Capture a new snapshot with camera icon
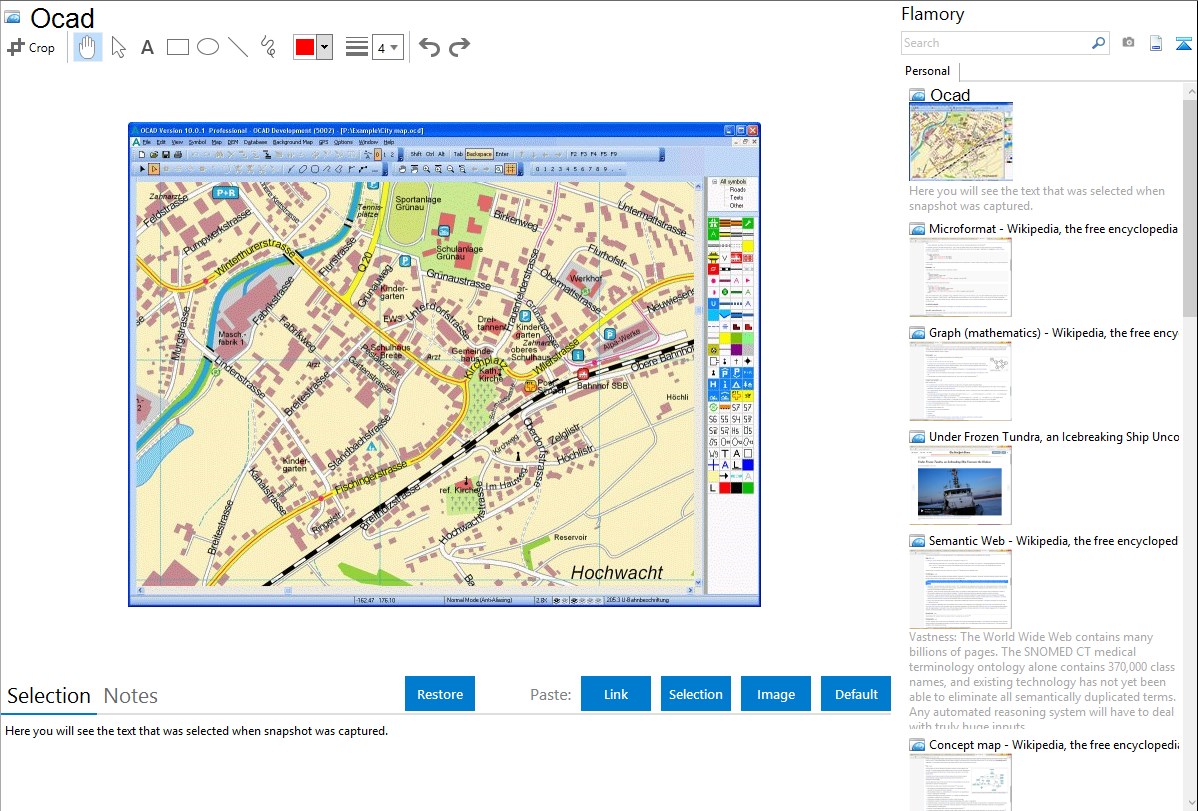Image resolution: width=1198 pixels, height=811 pixels. click(x=1128, y=43)
